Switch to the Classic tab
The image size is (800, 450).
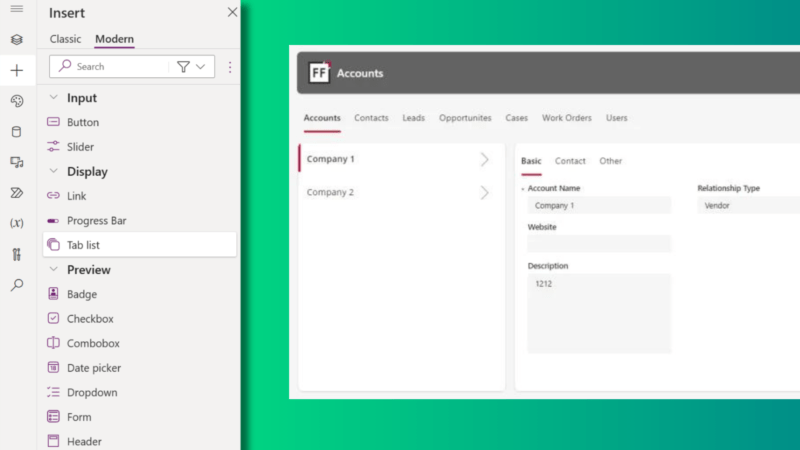(66, 39)
